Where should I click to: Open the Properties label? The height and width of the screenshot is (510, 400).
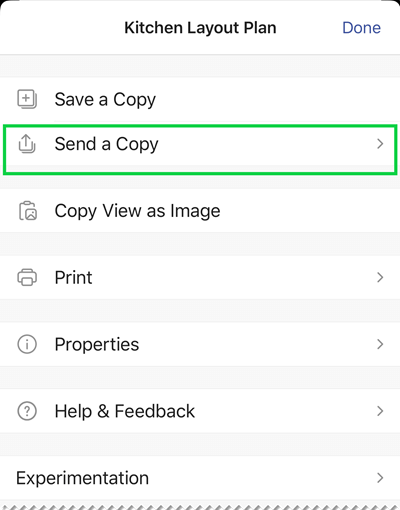point(97,345)
